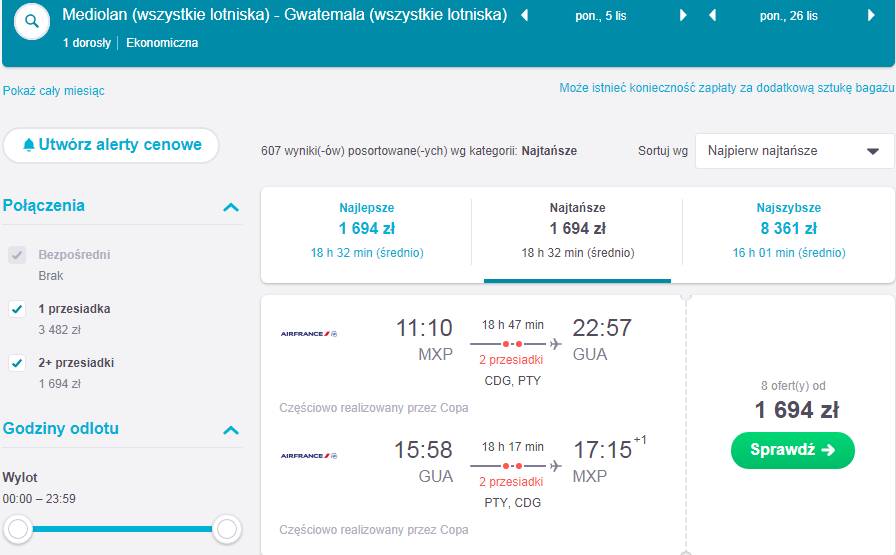Click the Sprawdź button

click(x=793, y=450)
